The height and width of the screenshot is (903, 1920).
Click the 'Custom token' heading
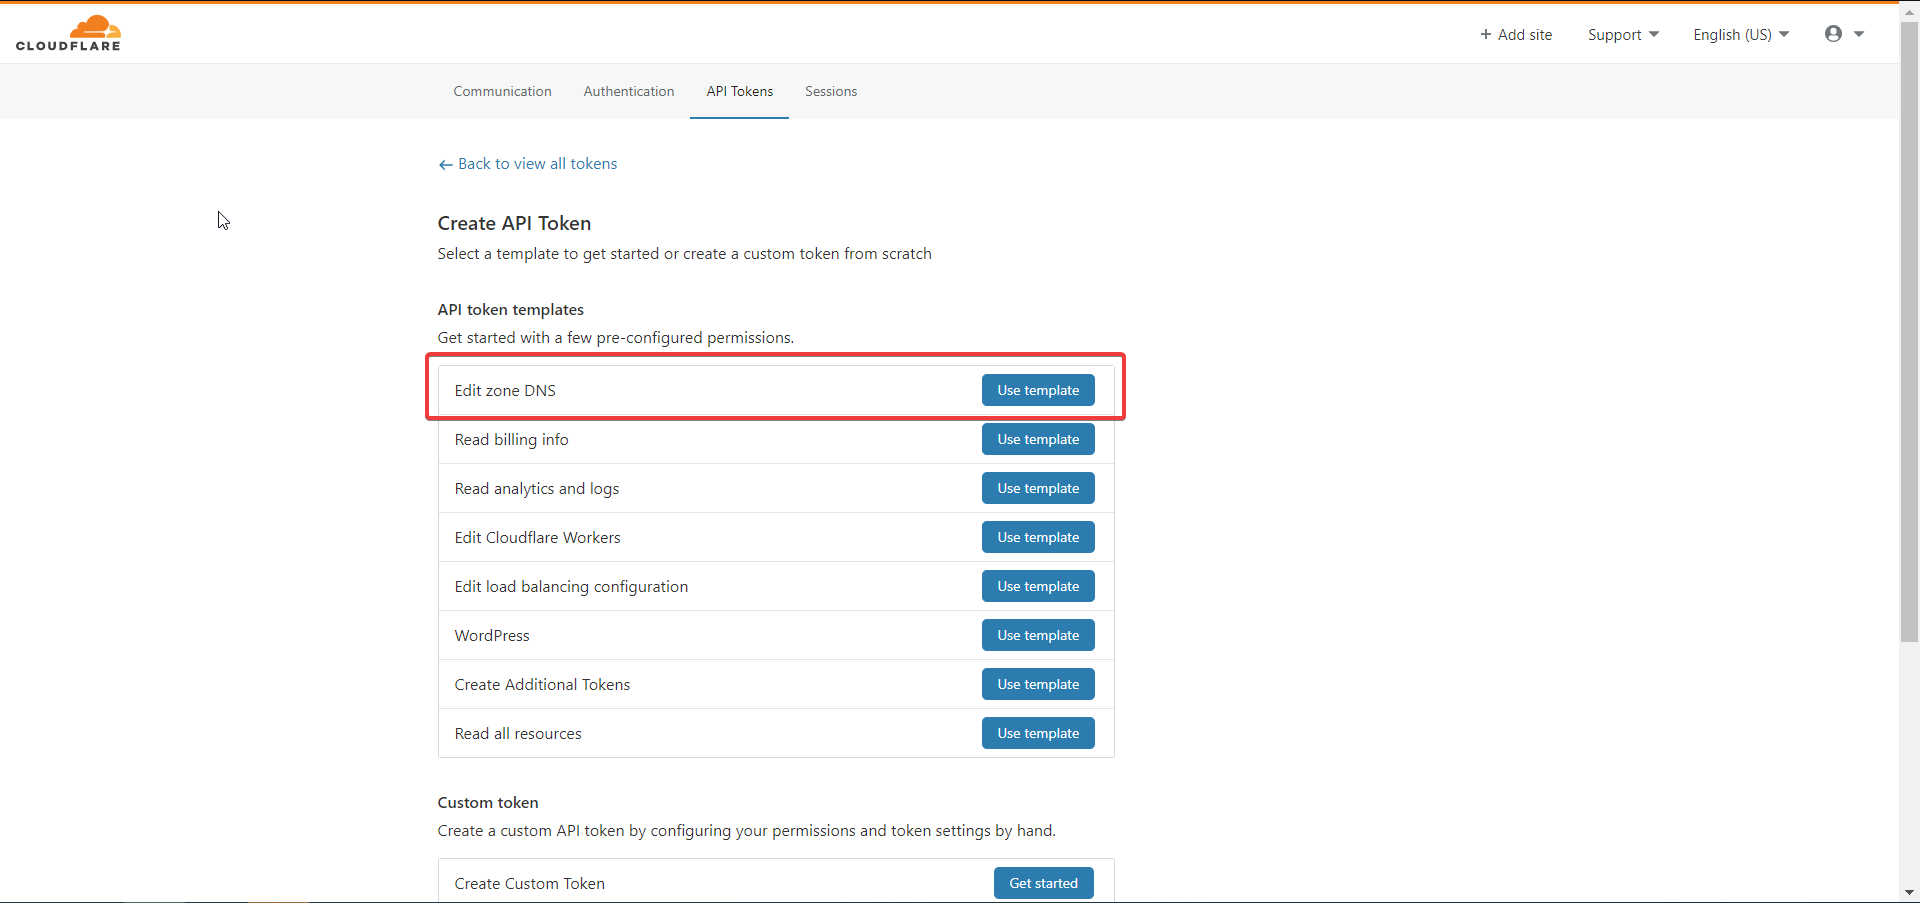click(488, 802)
